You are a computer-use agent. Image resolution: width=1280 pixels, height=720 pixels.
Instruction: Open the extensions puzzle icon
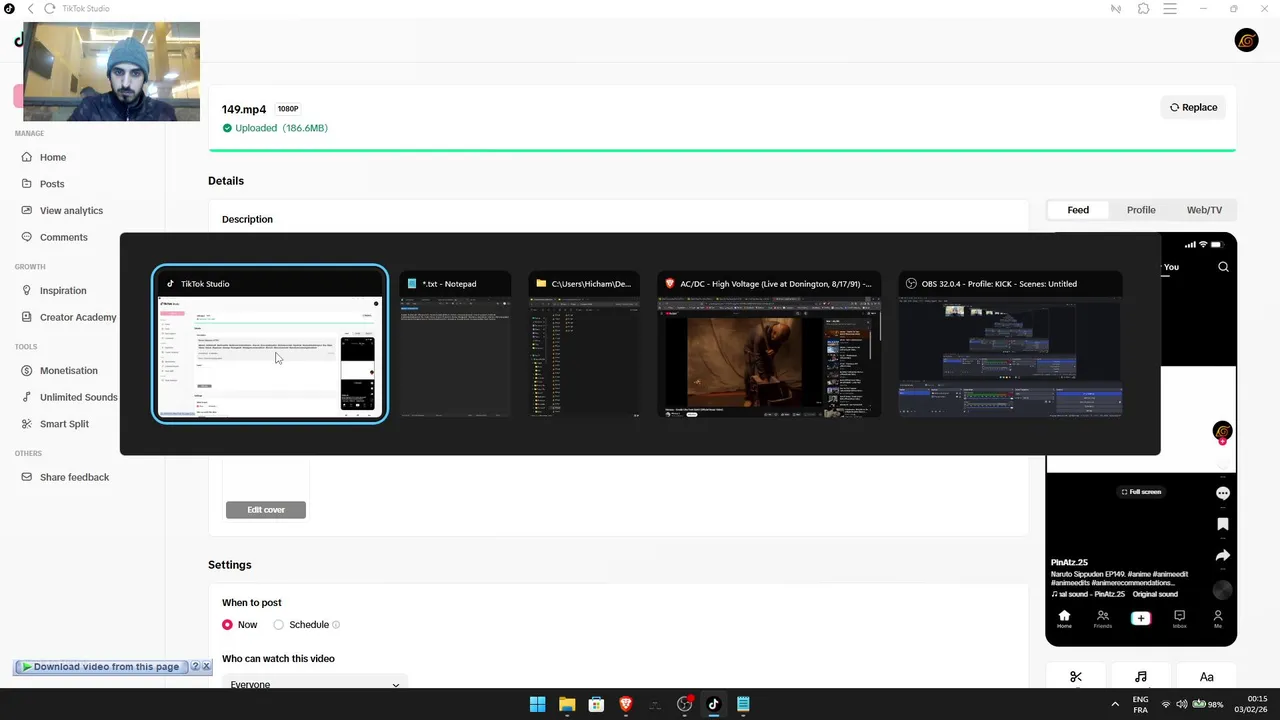coord(1143,9)
